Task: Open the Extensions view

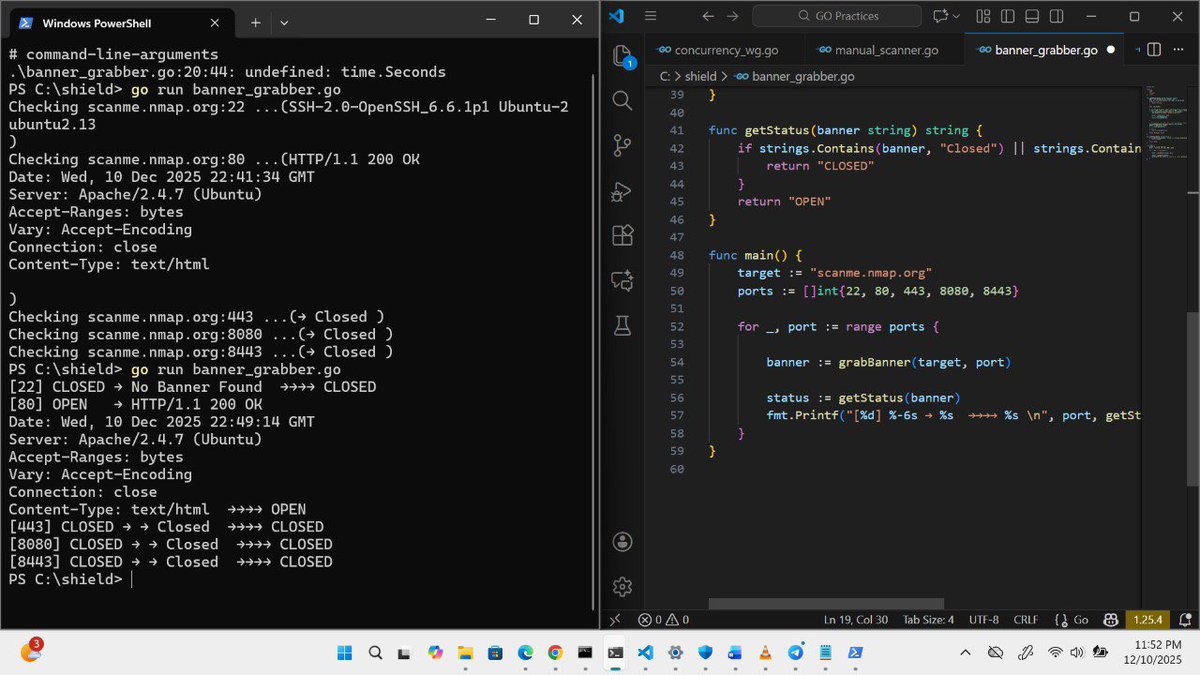Action: [621, 235]
